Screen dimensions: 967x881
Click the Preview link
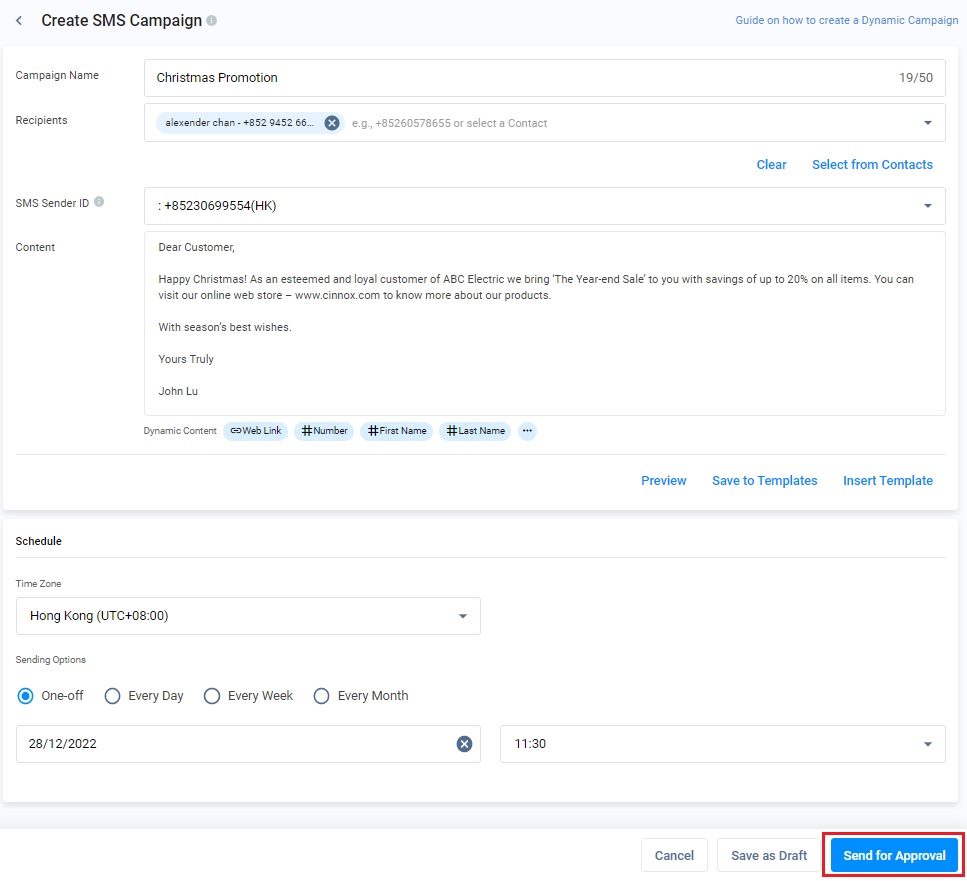pos(664,481)
